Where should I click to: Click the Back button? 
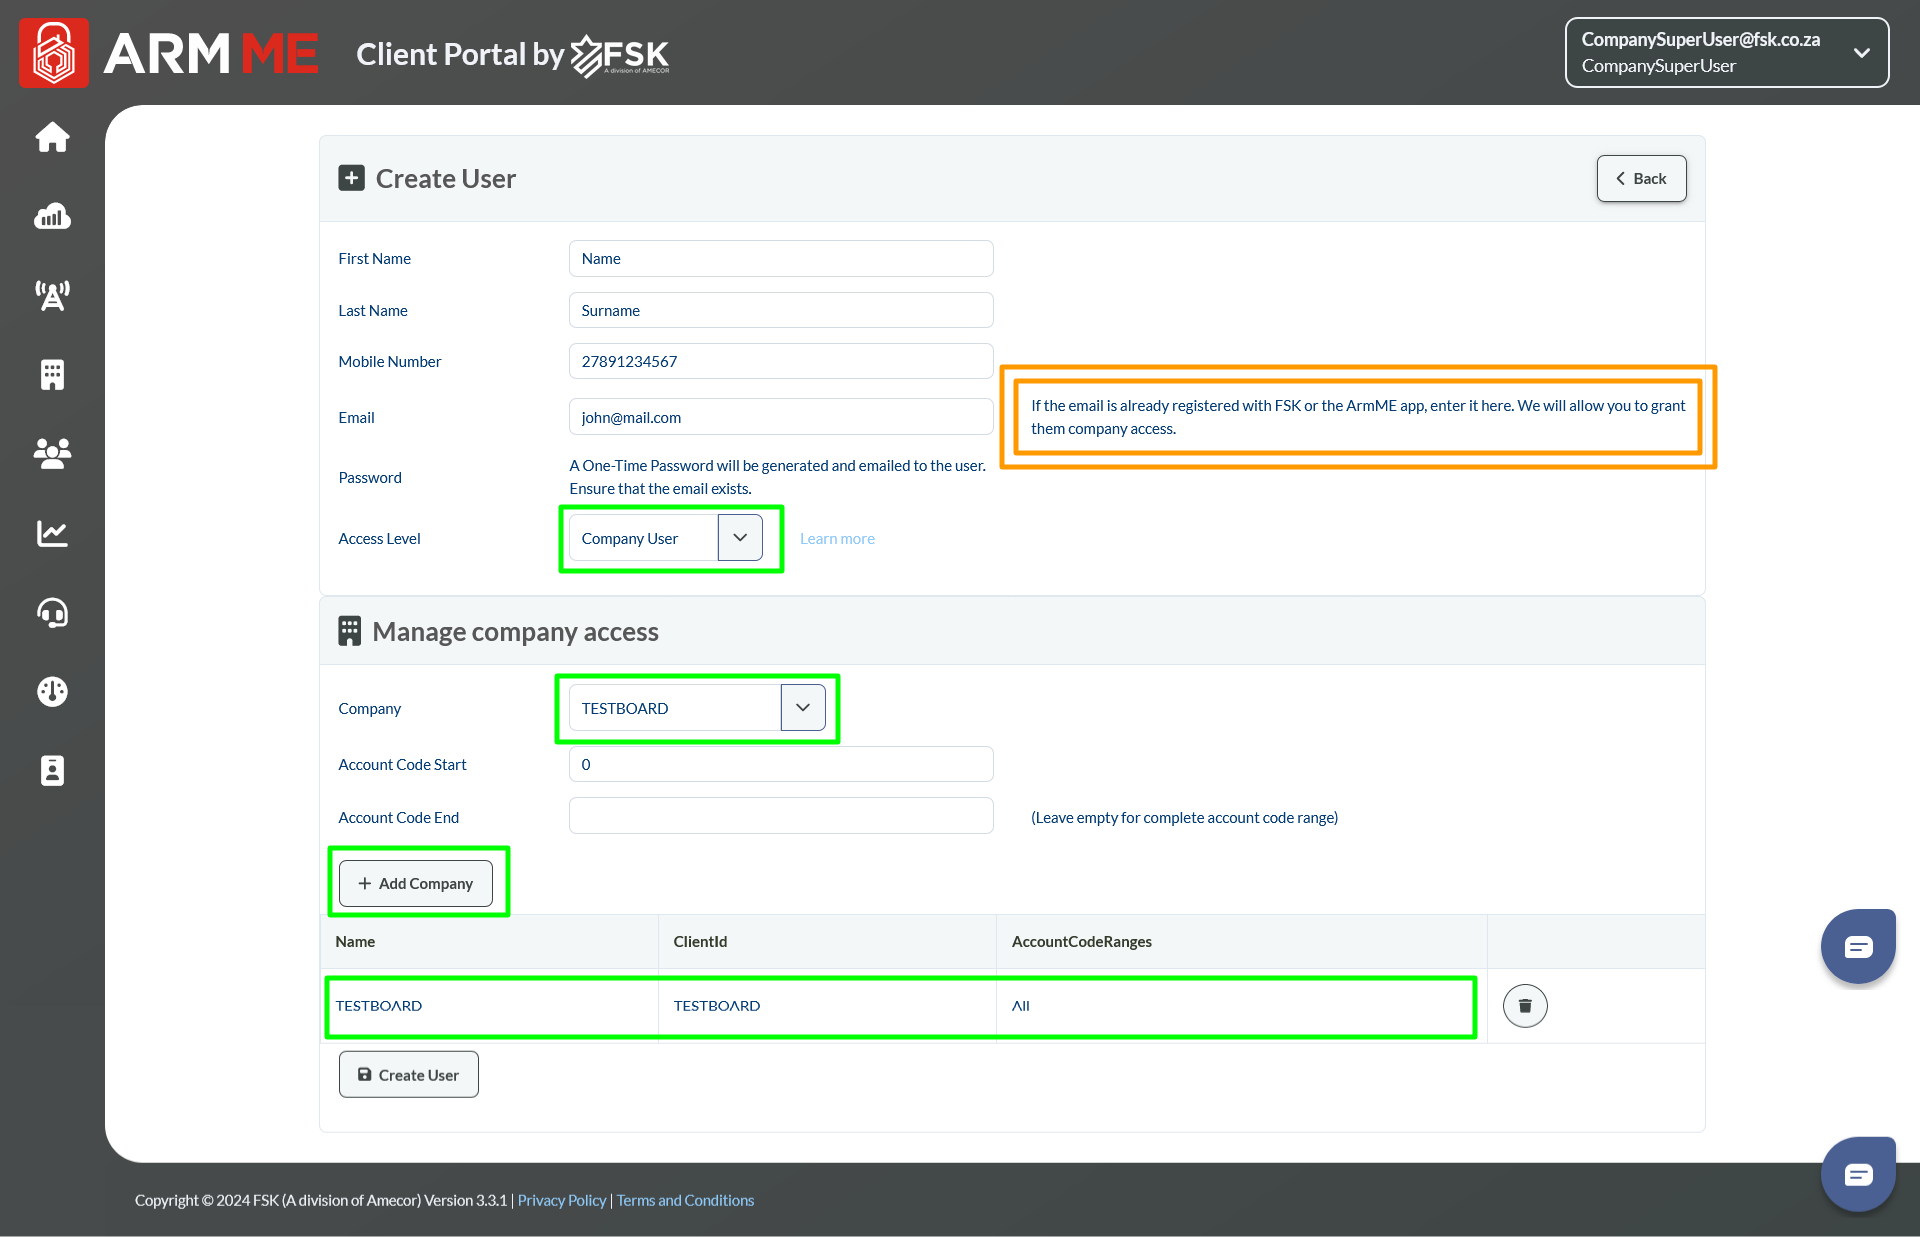[1641, 179]
